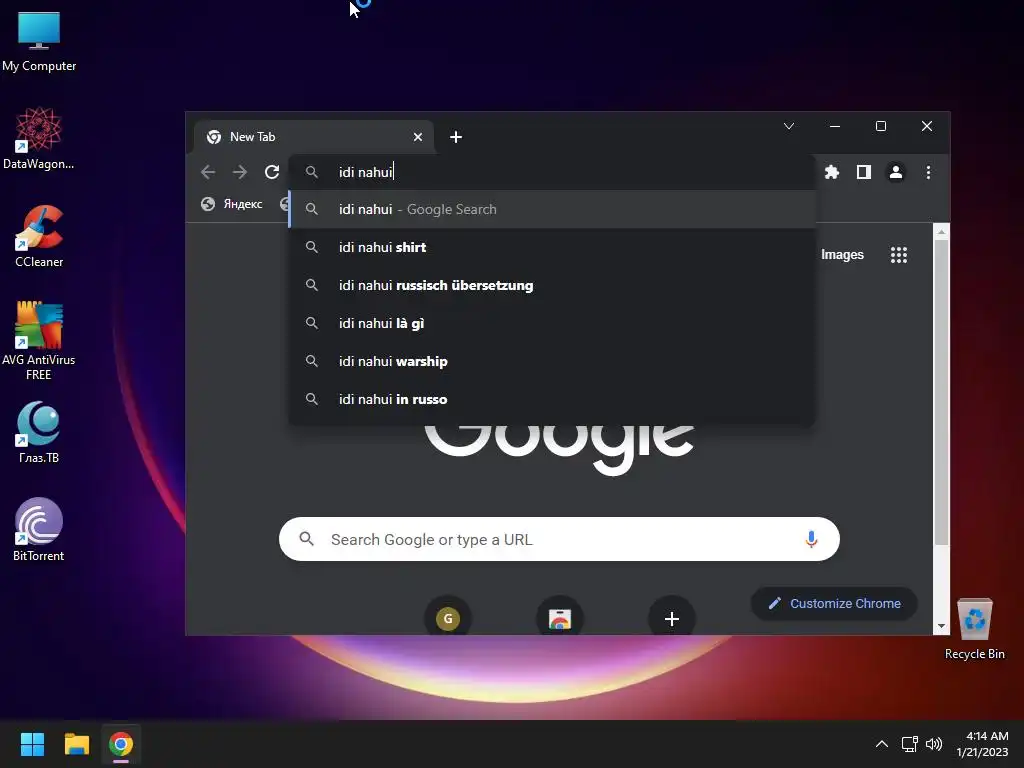
Task: Launch CCleaner from the desktop
Action: pyautogui.click(x=39, y=236)
